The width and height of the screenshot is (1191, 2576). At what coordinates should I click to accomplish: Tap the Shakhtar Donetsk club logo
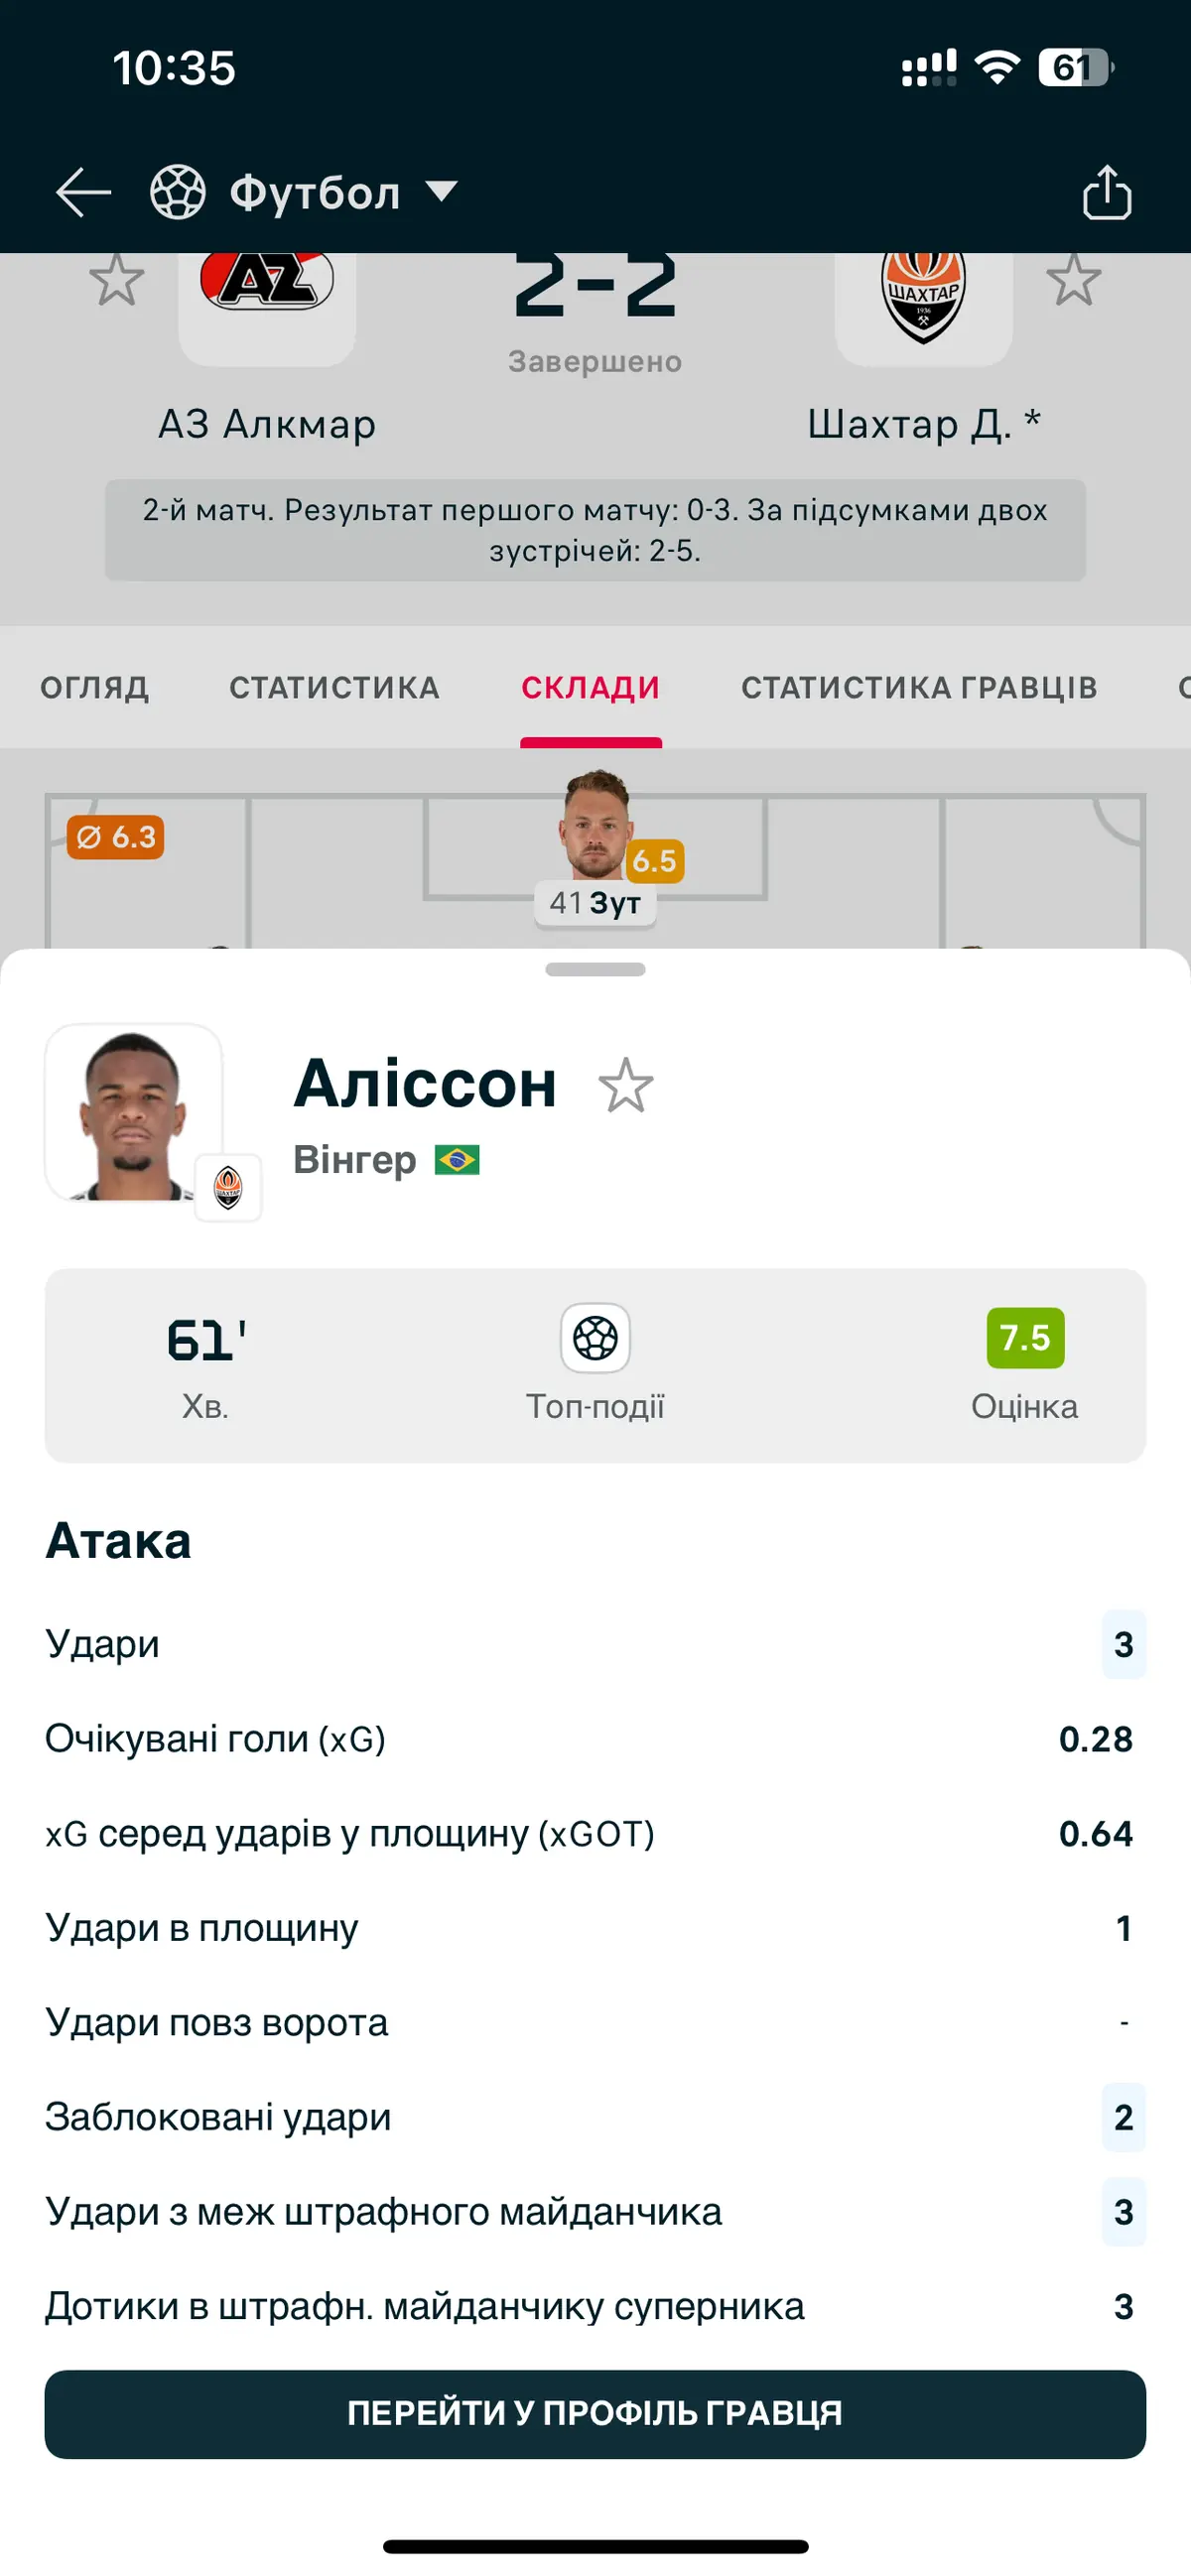pyautogui.click(x=923, y=293)
